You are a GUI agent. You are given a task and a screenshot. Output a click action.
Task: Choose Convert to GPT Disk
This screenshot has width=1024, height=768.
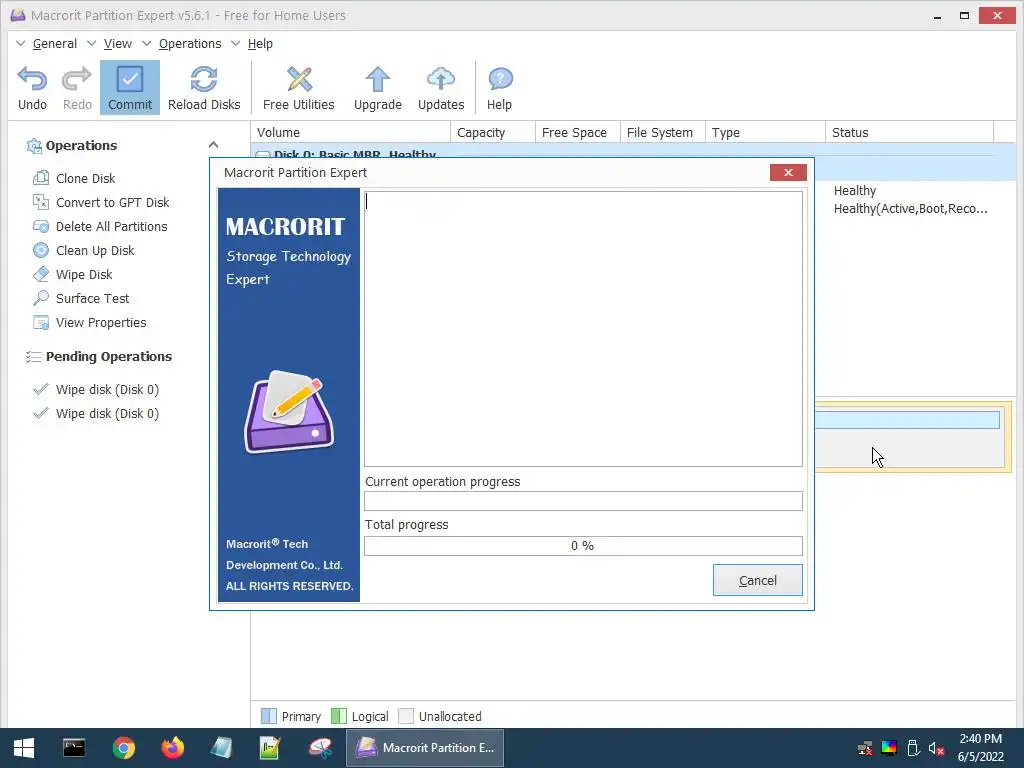point(112,202)
